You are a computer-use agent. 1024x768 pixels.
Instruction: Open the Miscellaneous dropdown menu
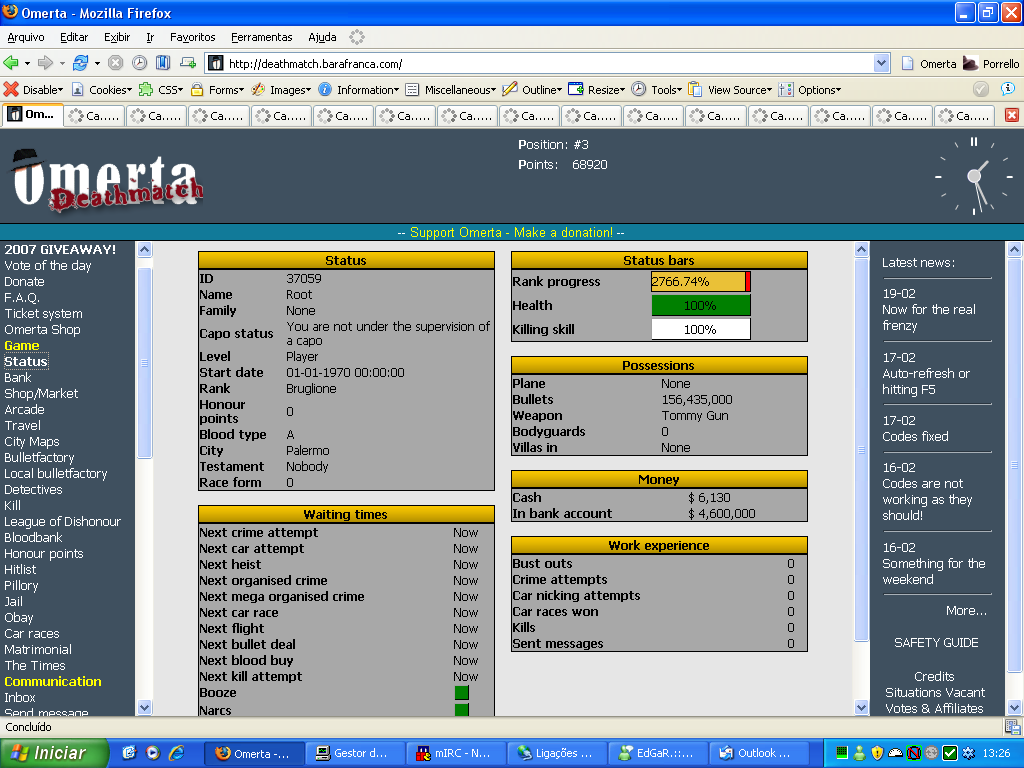(451, 89)
